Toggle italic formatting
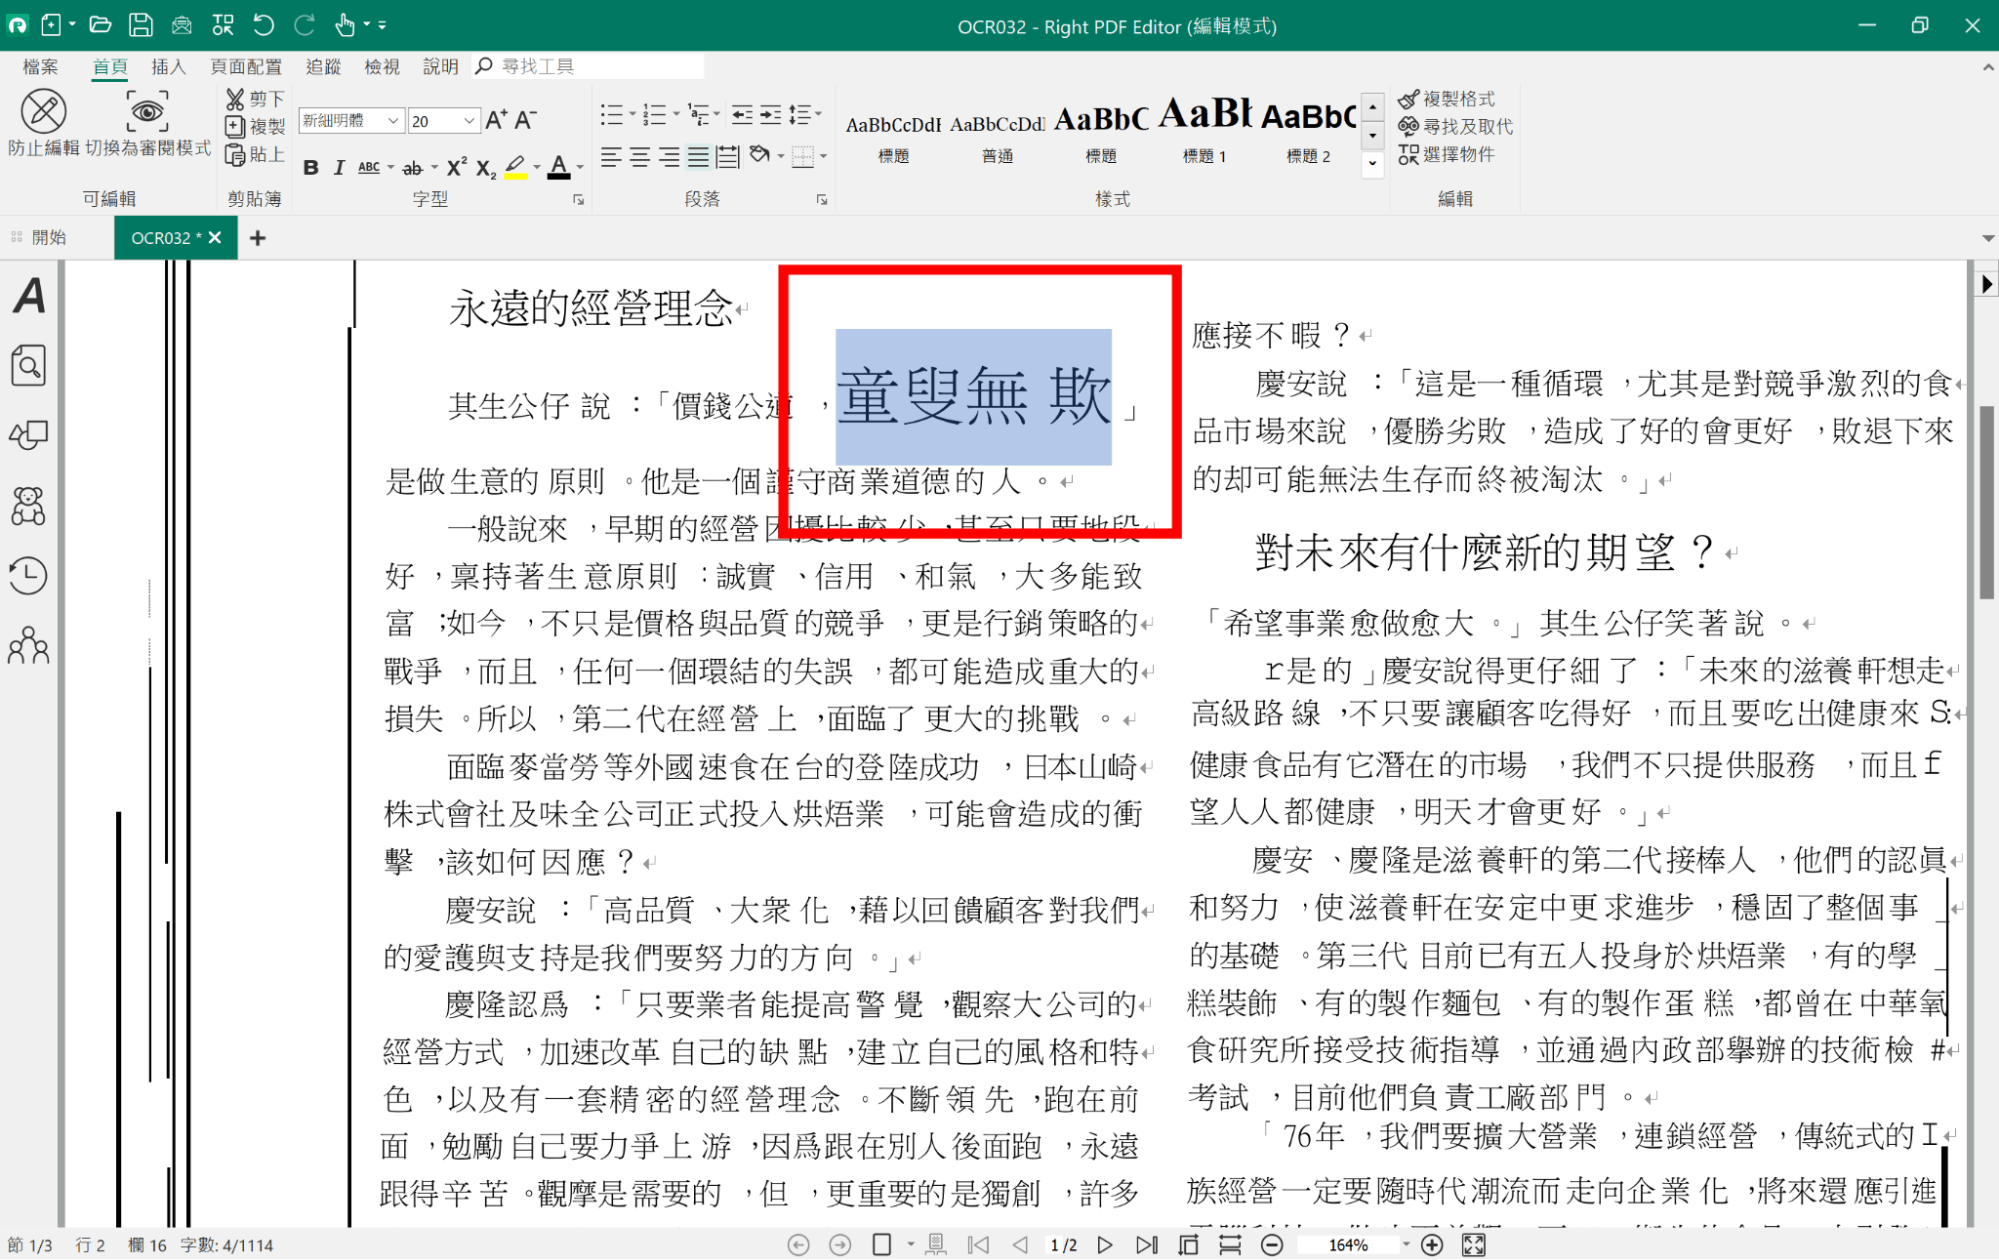1999x1260 pixels. [339, 167]
